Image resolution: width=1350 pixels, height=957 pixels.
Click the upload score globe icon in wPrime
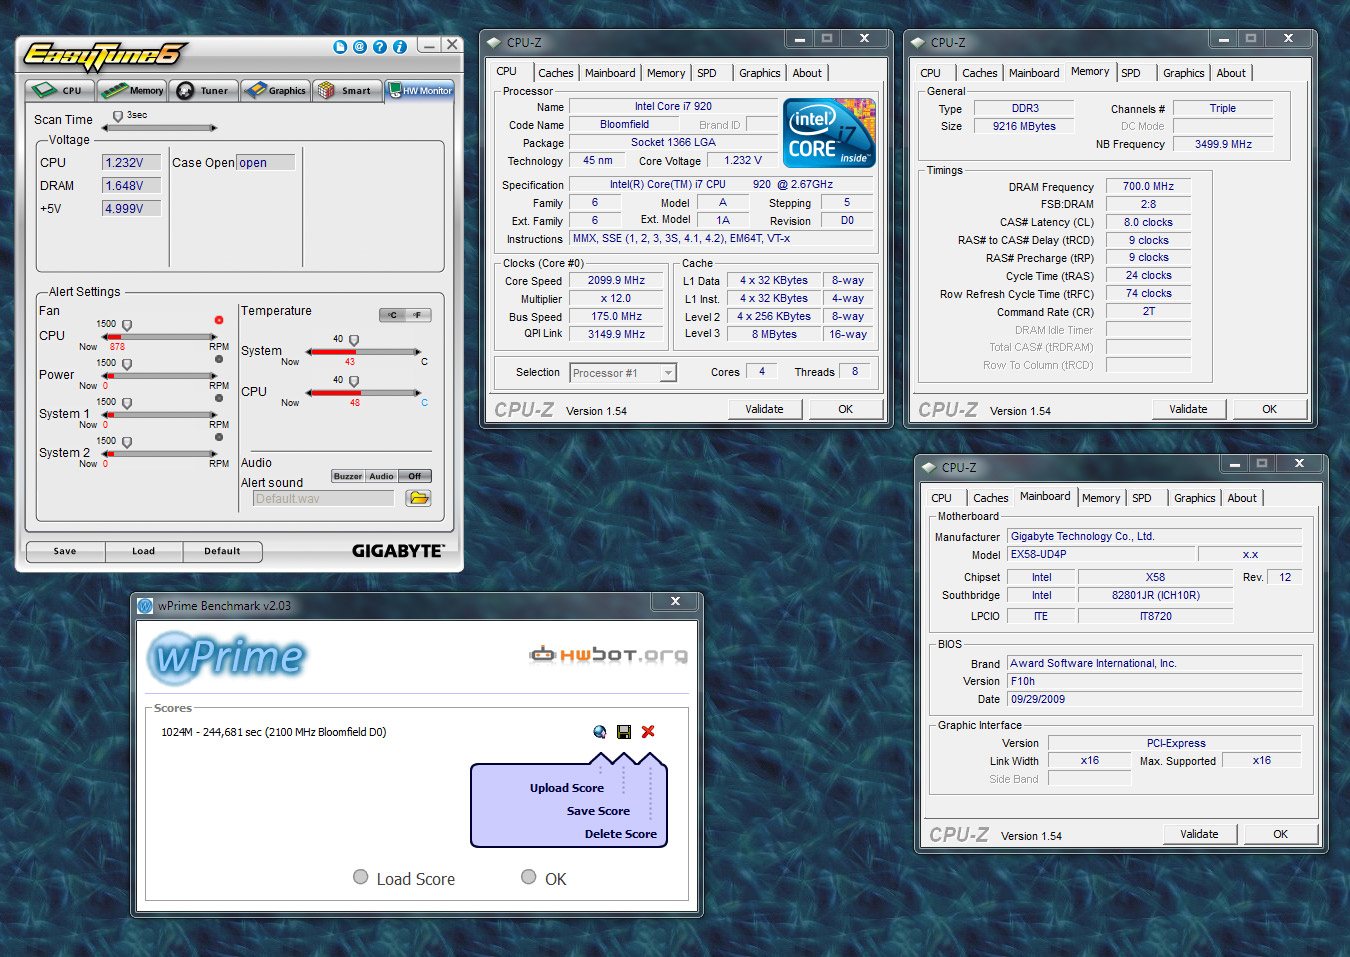tap(600, 732)
